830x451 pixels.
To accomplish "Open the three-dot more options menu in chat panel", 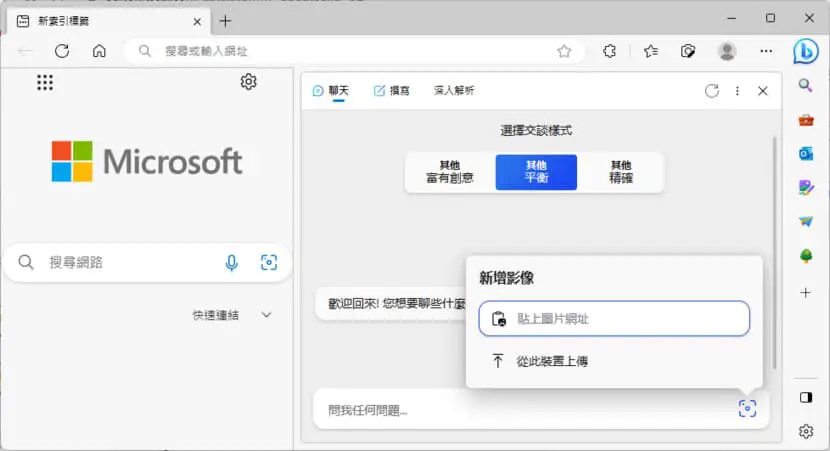I will click(x=737, y=91).
